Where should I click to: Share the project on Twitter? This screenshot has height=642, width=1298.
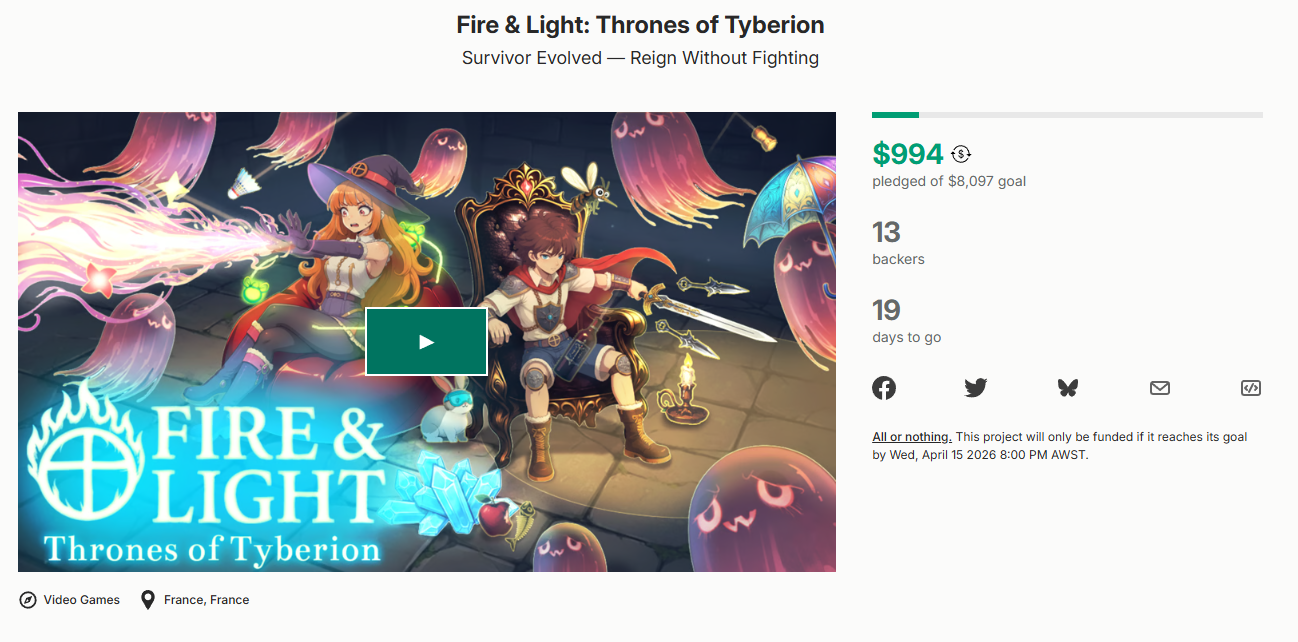976,388
